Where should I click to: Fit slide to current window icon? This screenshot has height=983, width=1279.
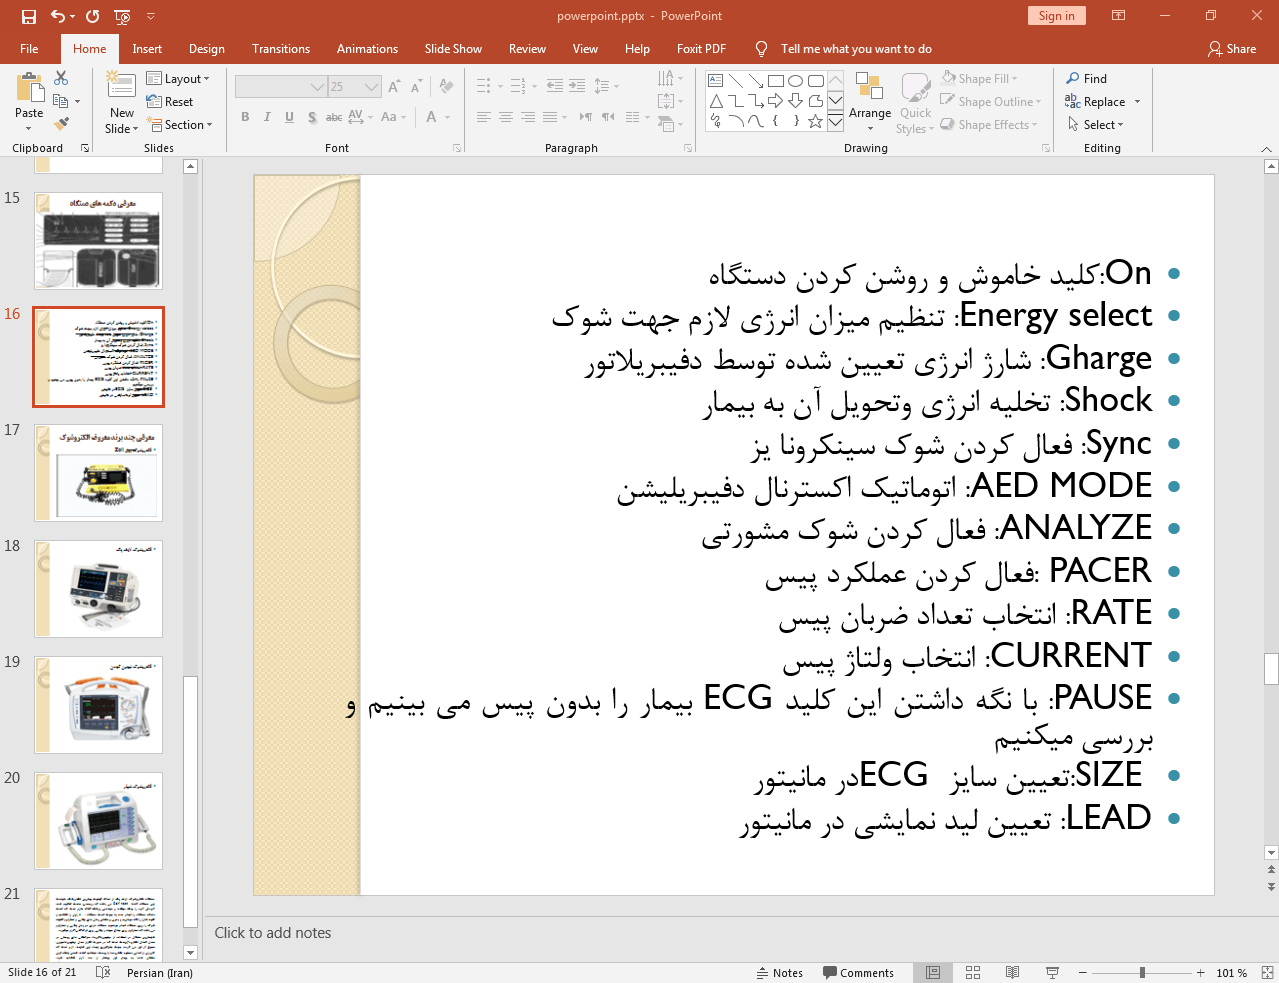click(x=1267, y=972)
